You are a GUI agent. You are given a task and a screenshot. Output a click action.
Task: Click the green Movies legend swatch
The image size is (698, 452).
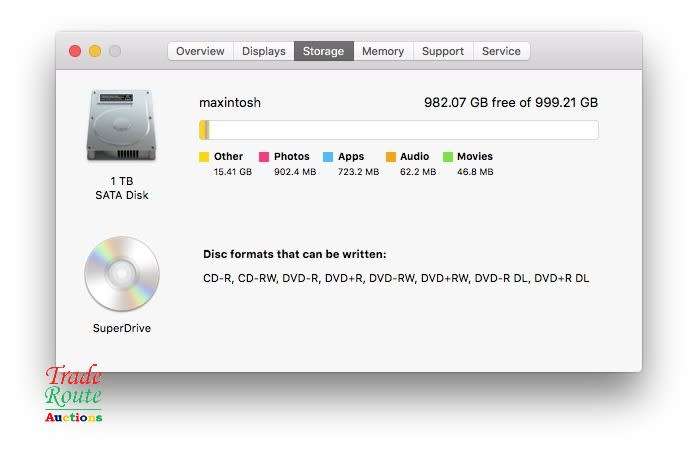click(x=448, y=157)
